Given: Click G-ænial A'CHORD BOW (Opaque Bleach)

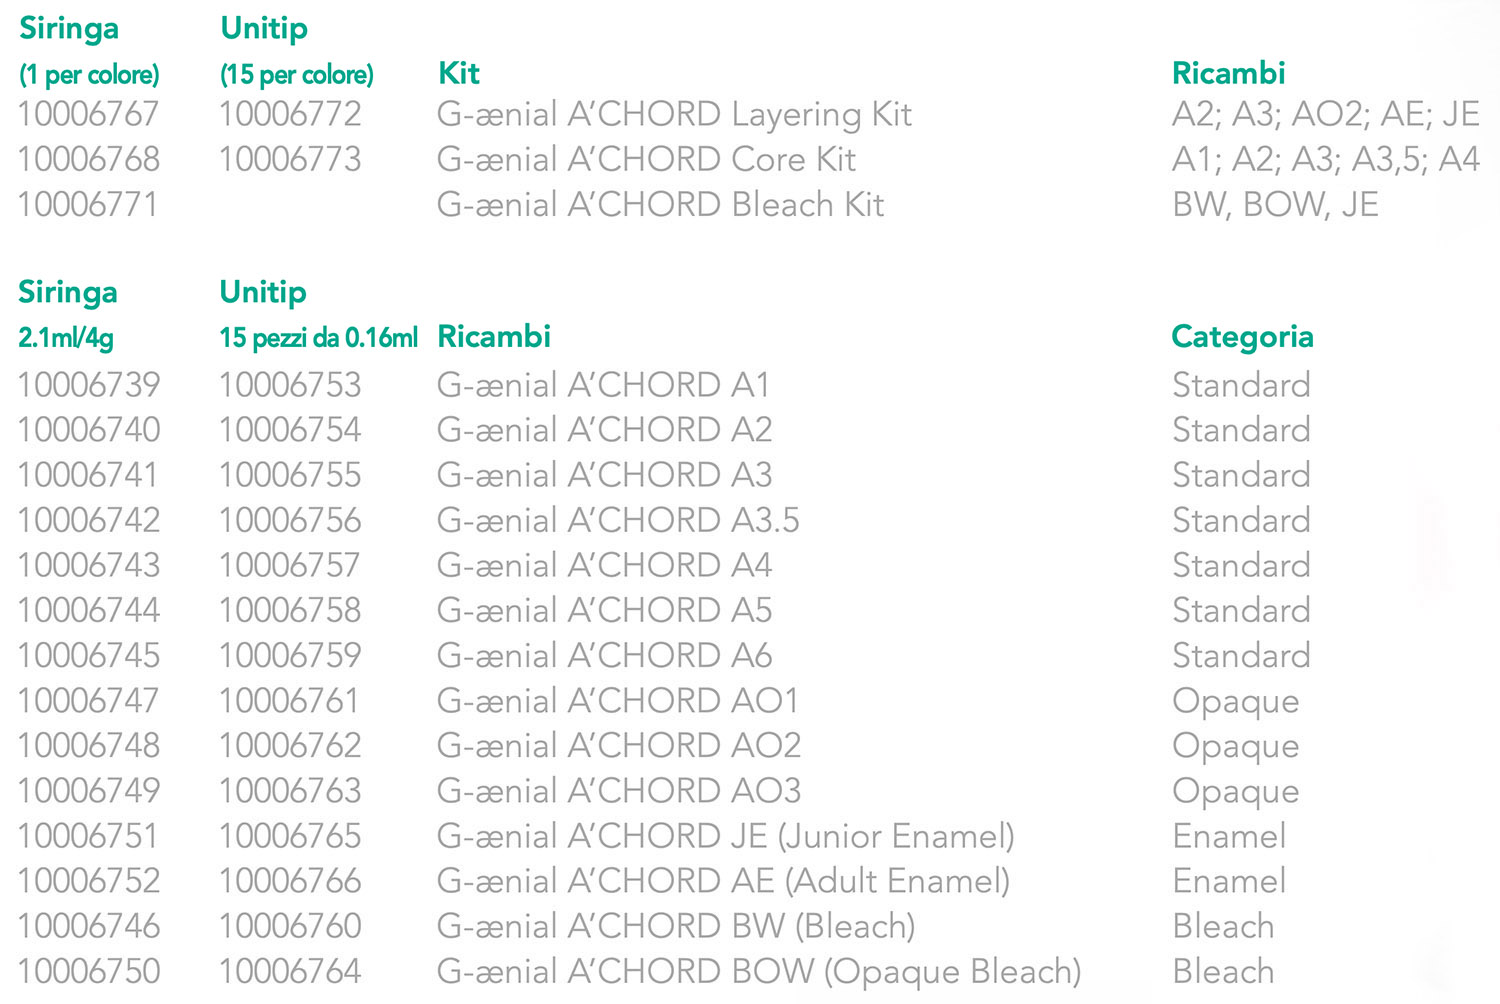Looking at the screenshot, I should pyautogui.click(x=759, y=971).
